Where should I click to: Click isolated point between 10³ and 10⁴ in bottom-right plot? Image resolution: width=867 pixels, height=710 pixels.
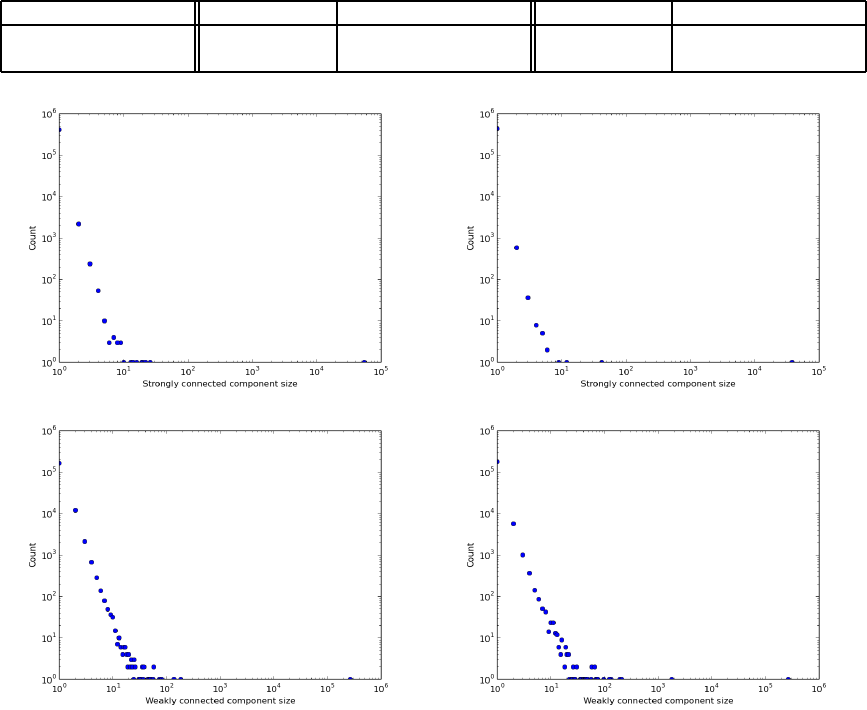[x=671, y=679]
